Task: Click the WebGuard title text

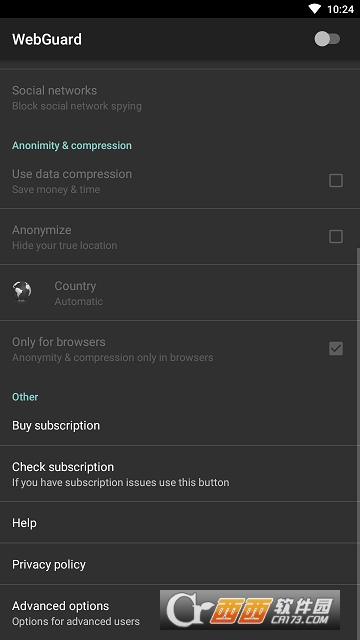Action: click(x=47, y=40)
